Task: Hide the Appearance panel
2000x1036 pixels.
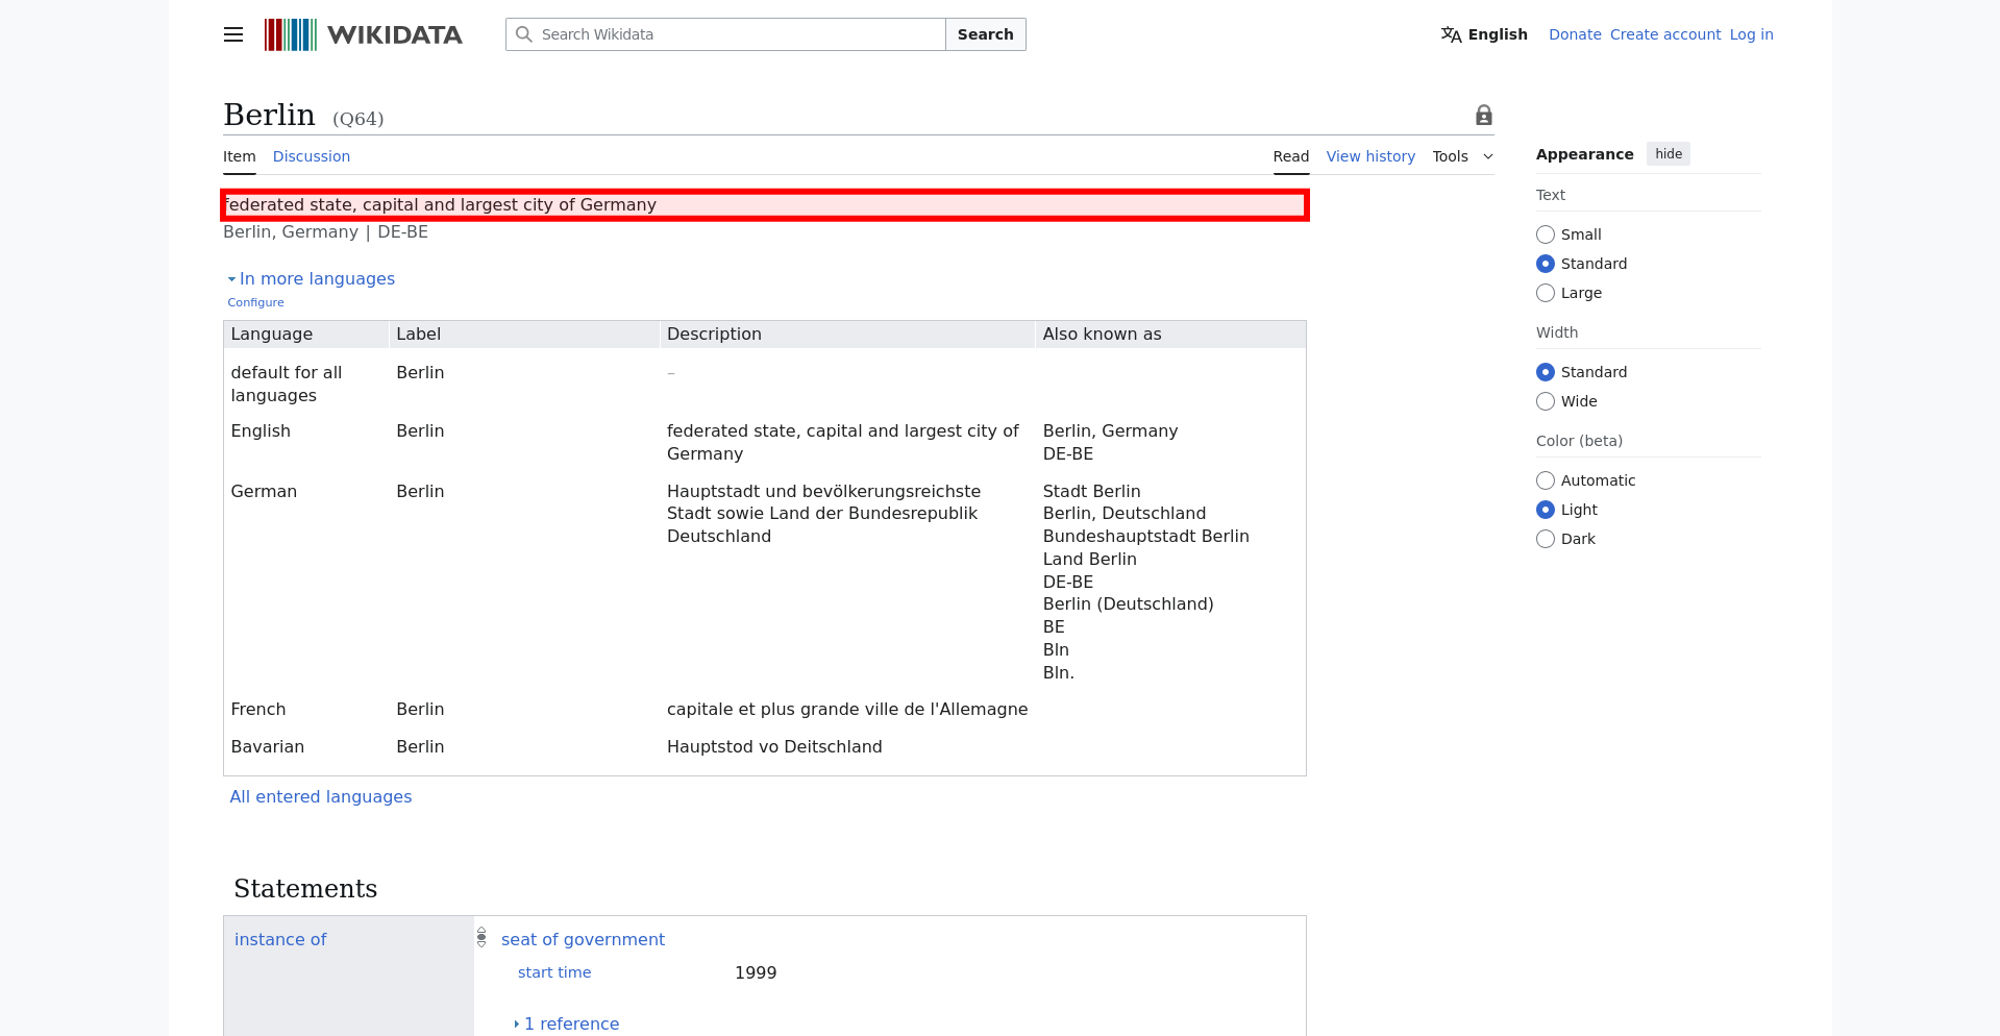Action: (1668, 154)
